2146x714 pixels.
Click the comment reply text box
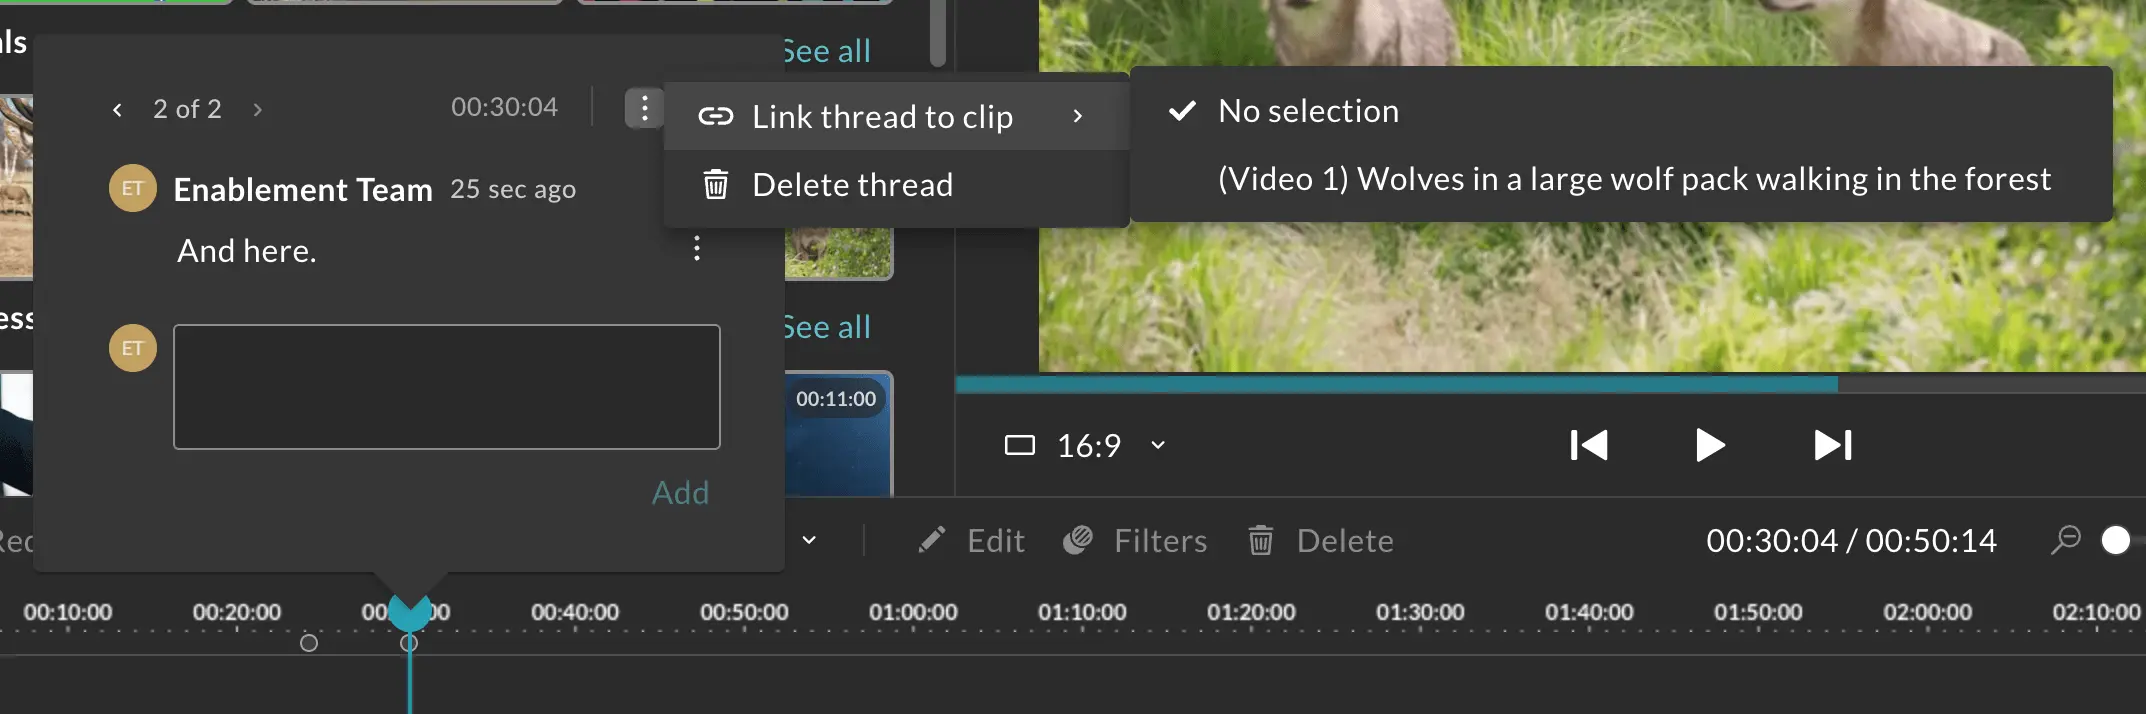tap(447, 386)
